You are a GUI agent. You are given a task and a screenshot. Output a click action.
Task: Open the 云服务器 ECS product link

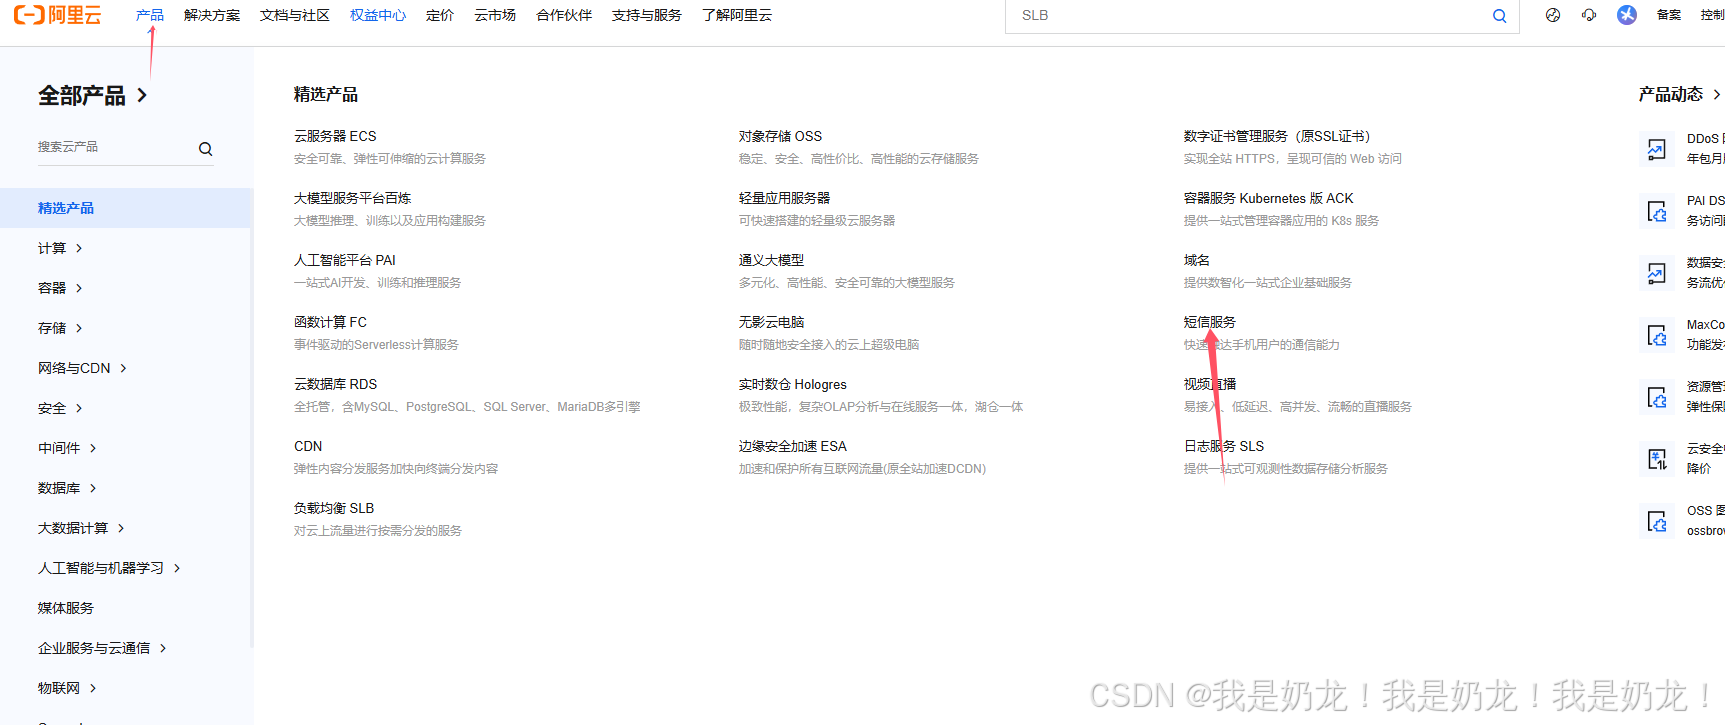click(x=335, y=136)
